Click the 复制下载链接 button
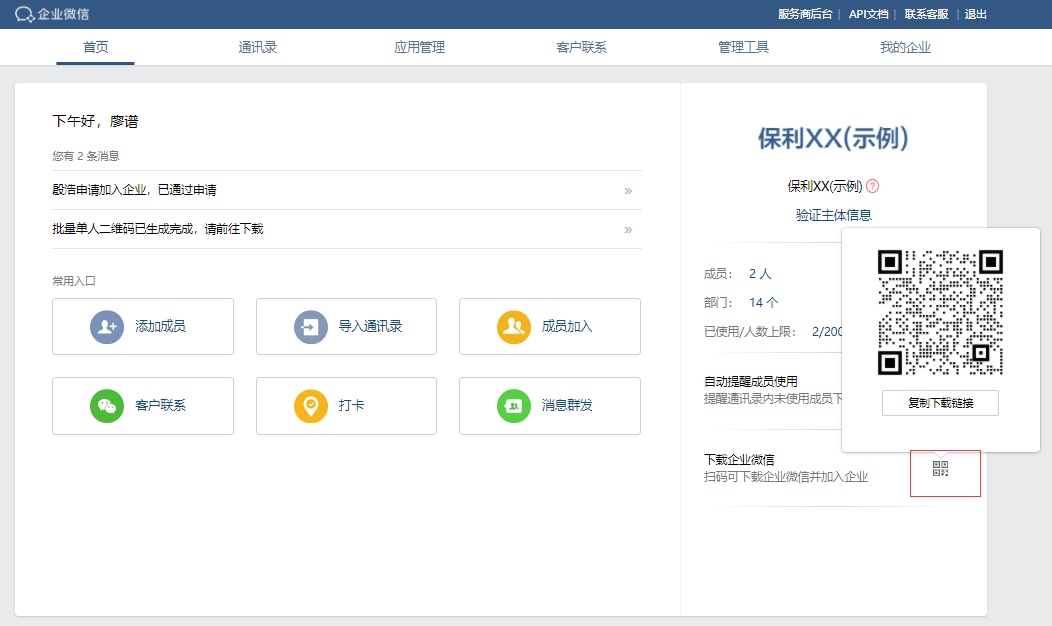Image resolution: width=1052 pixels, height=626 pixels. pyautogui.click(x=940, y=403)
